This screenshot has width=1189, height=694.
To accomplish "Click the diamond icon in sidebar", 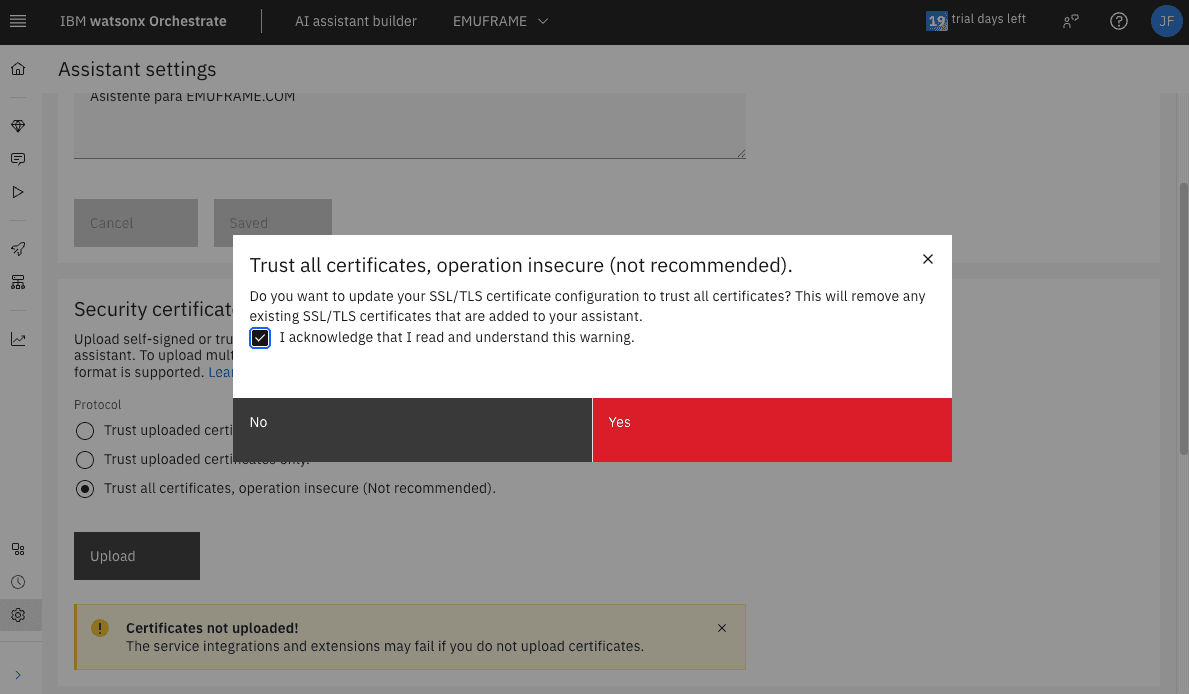I will point(18,126).
